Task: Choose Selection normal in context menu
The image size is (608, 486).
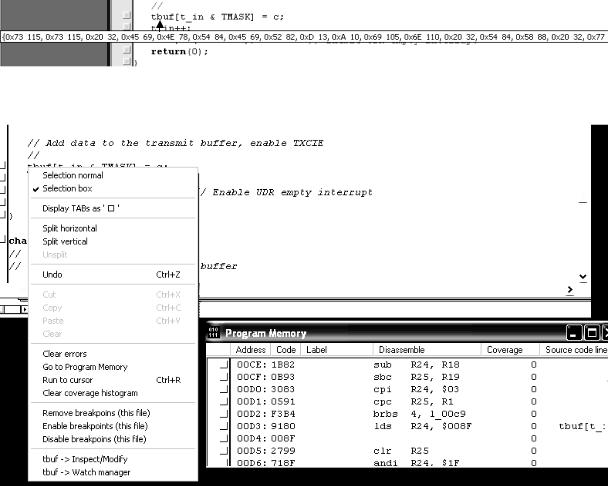Action: coord(73,175)
